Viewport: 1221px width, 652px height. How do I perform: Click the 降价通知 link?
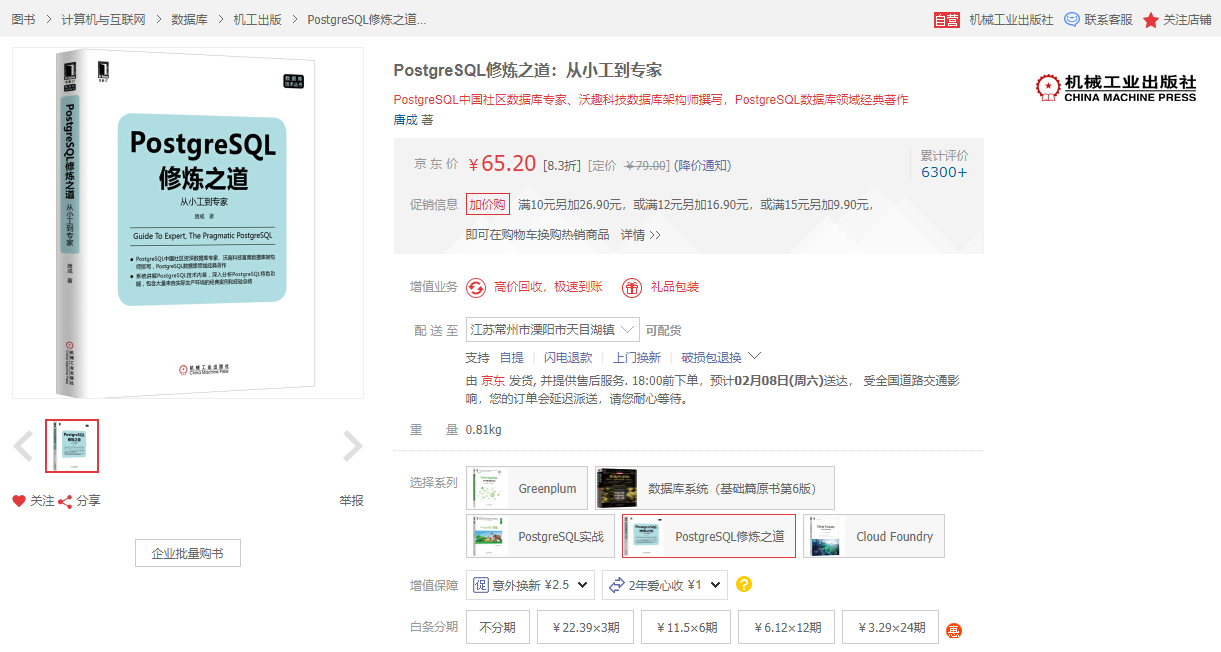coord(703,166)
